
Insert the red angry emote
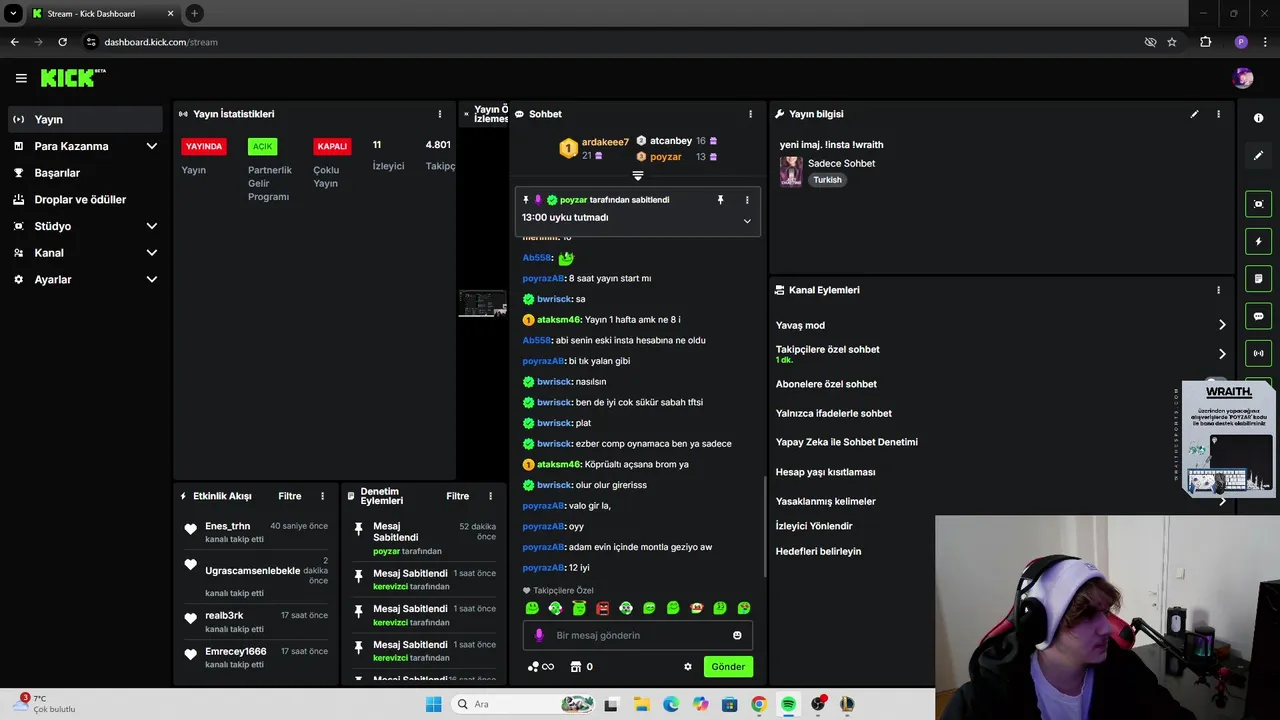click(602, 608)
